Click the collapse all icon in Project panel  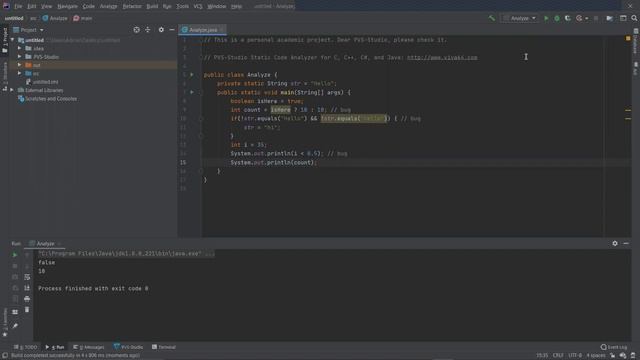tap(148, 30)
